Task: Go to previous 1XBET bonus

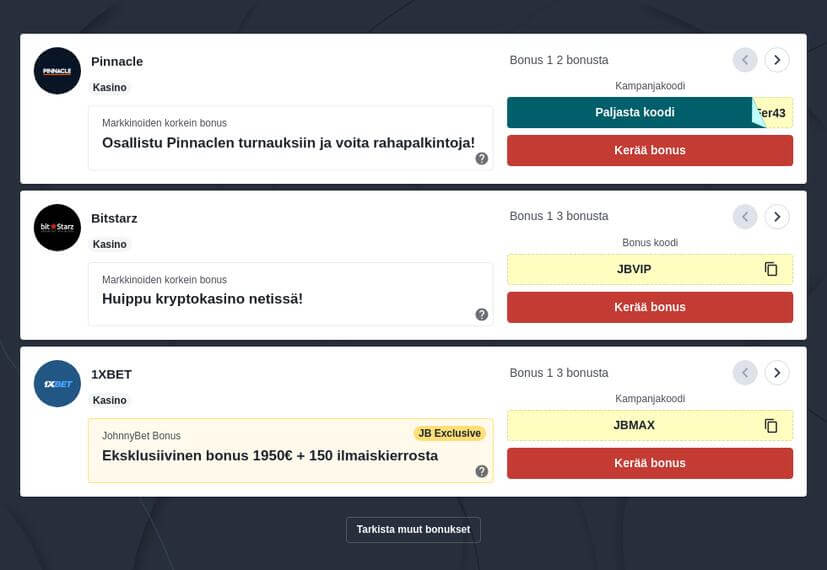Action: pyautogui.click(x=745, y=373)
